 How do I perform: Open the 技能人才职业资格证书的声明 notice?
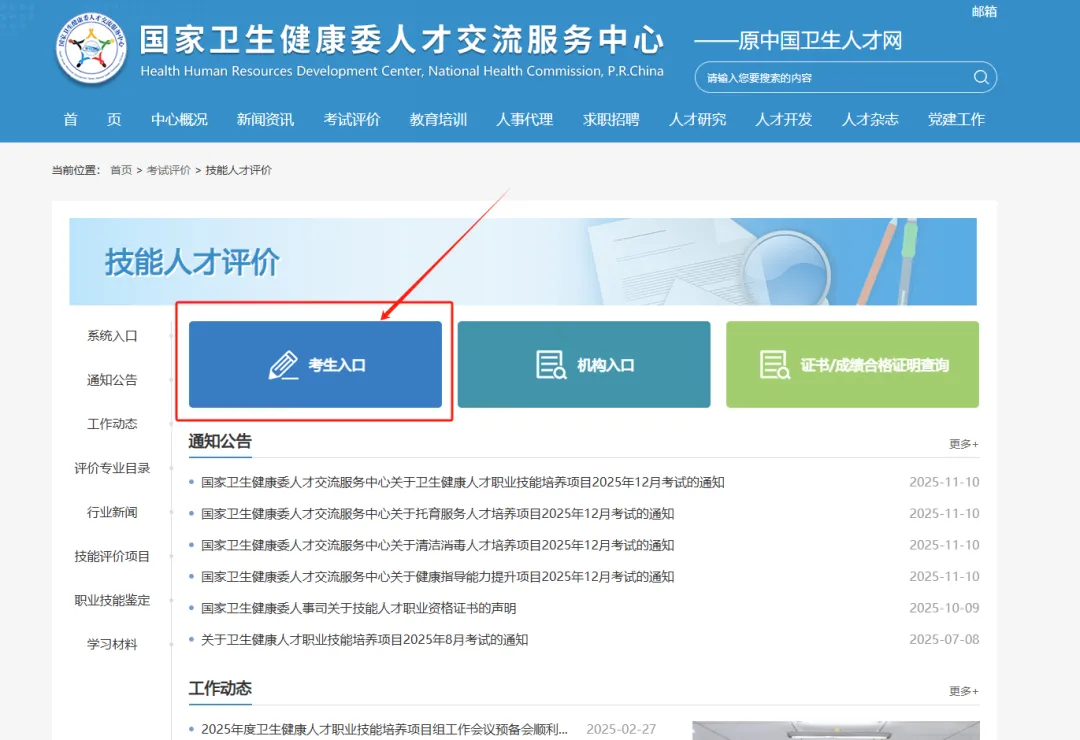pos(359,608)
